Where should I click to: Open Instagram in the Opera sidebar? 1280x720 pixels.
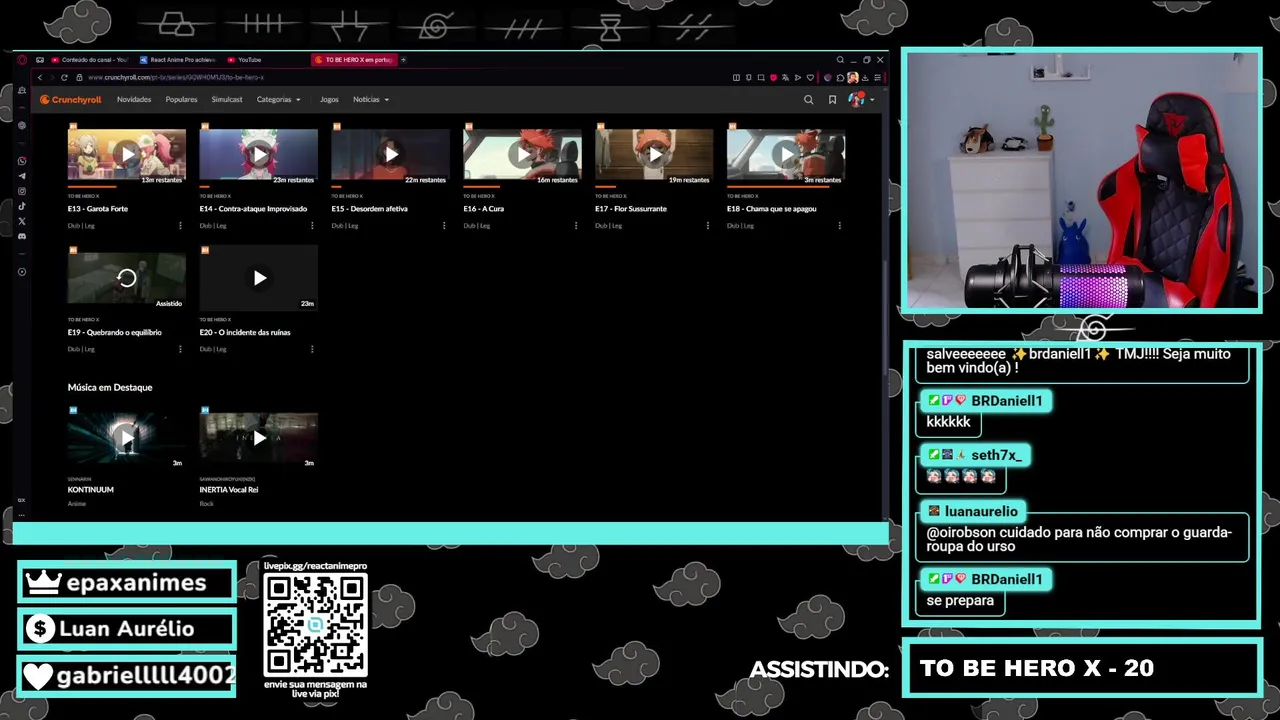pyautogui.click(x=22, y=191)
